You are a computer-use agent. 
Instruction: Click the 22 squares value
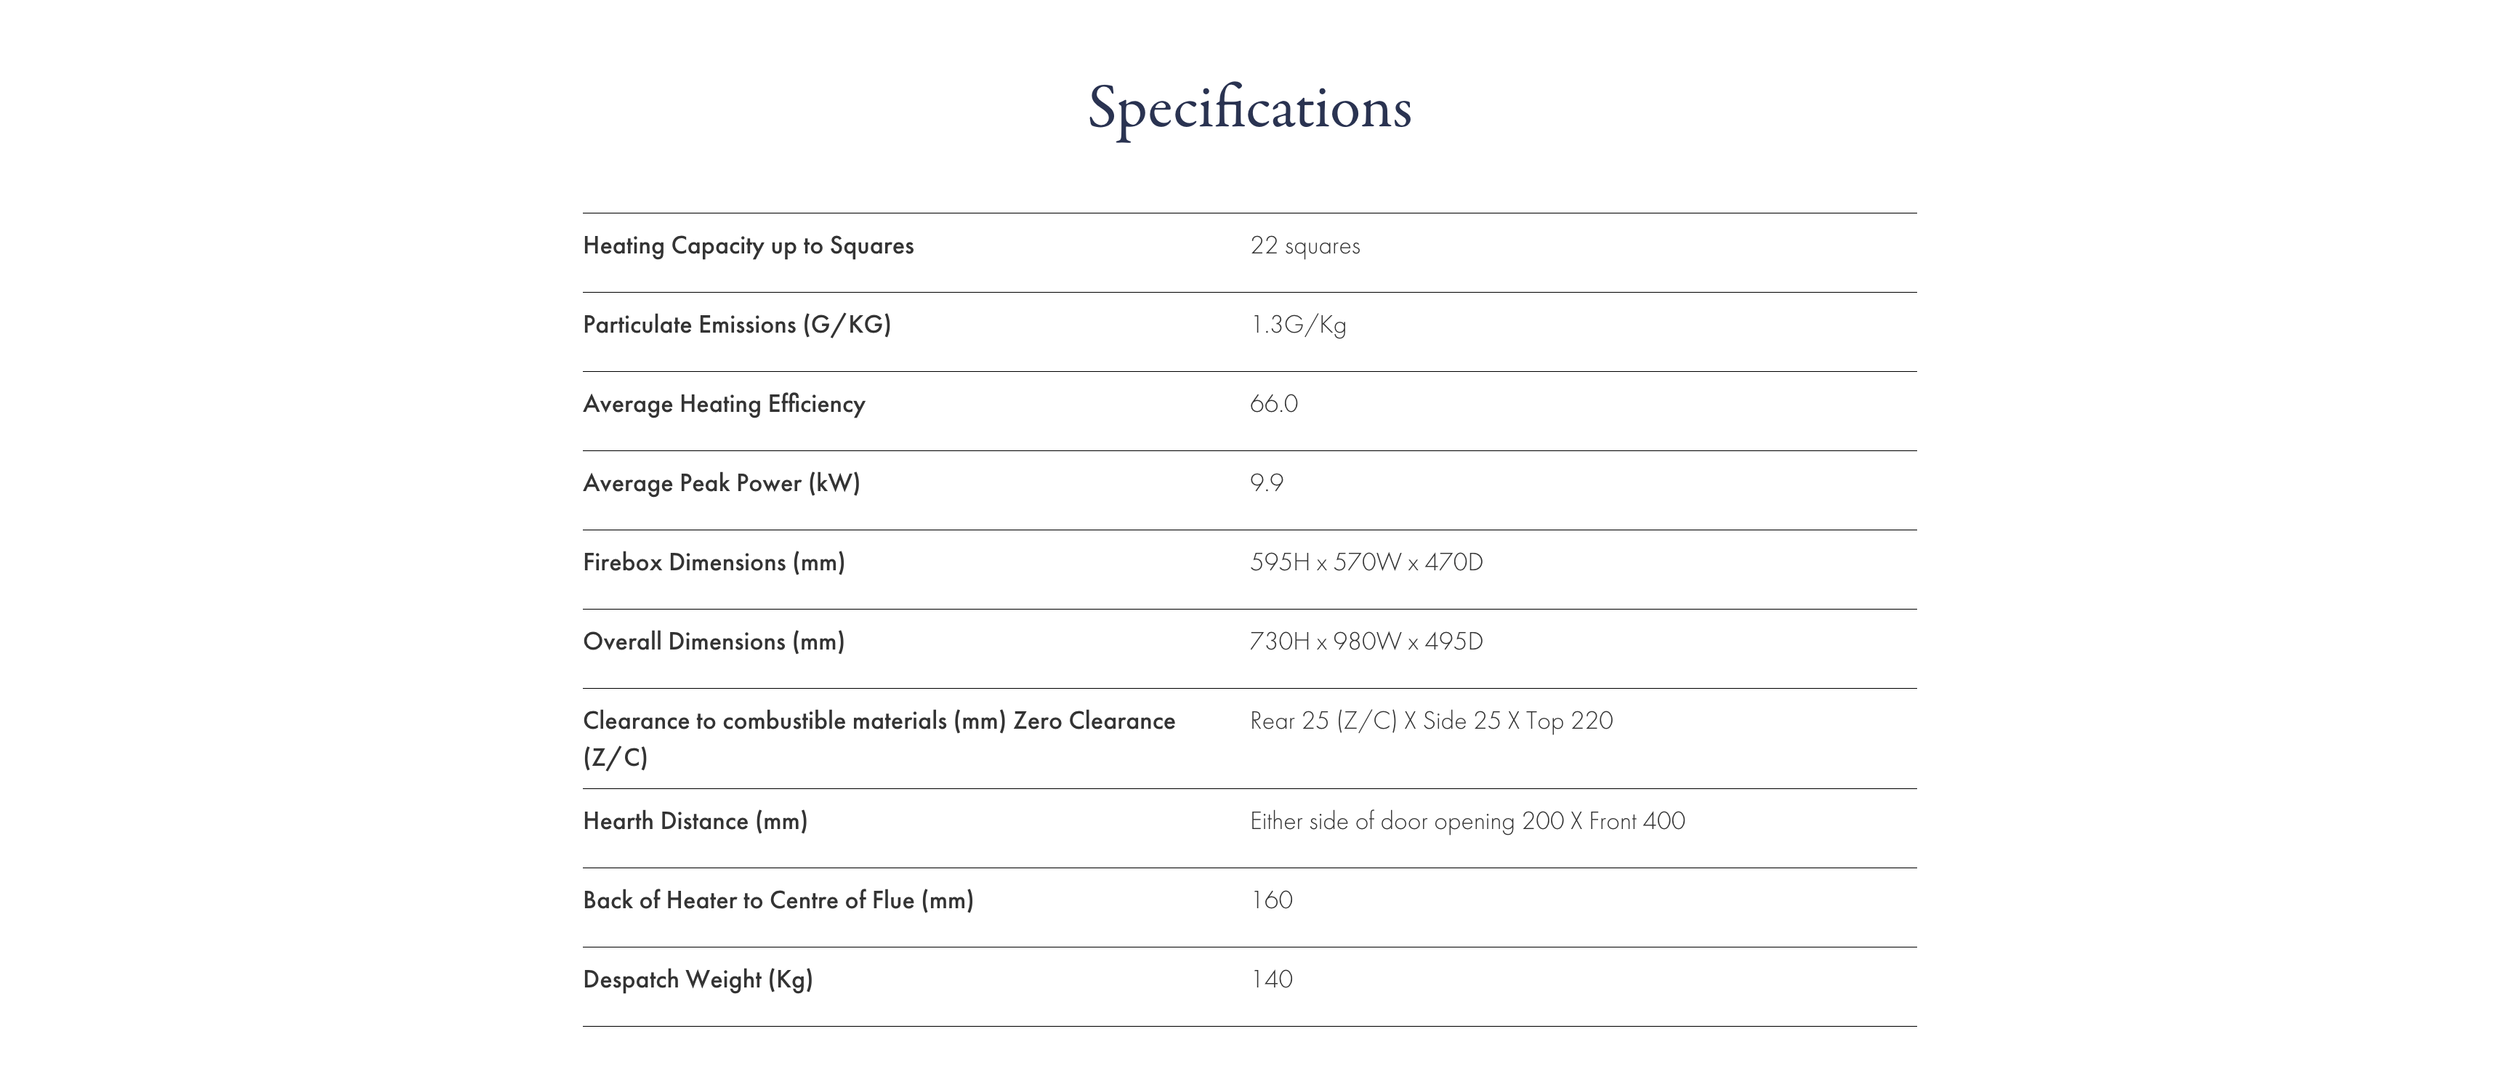pos(1305,246)
